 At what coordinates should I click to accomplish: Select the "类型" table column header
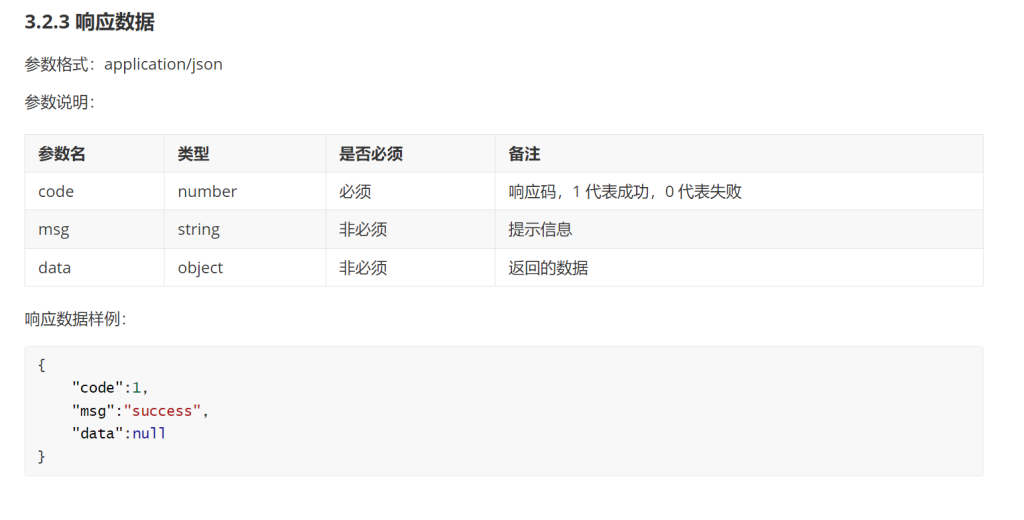tap(193, 154)
